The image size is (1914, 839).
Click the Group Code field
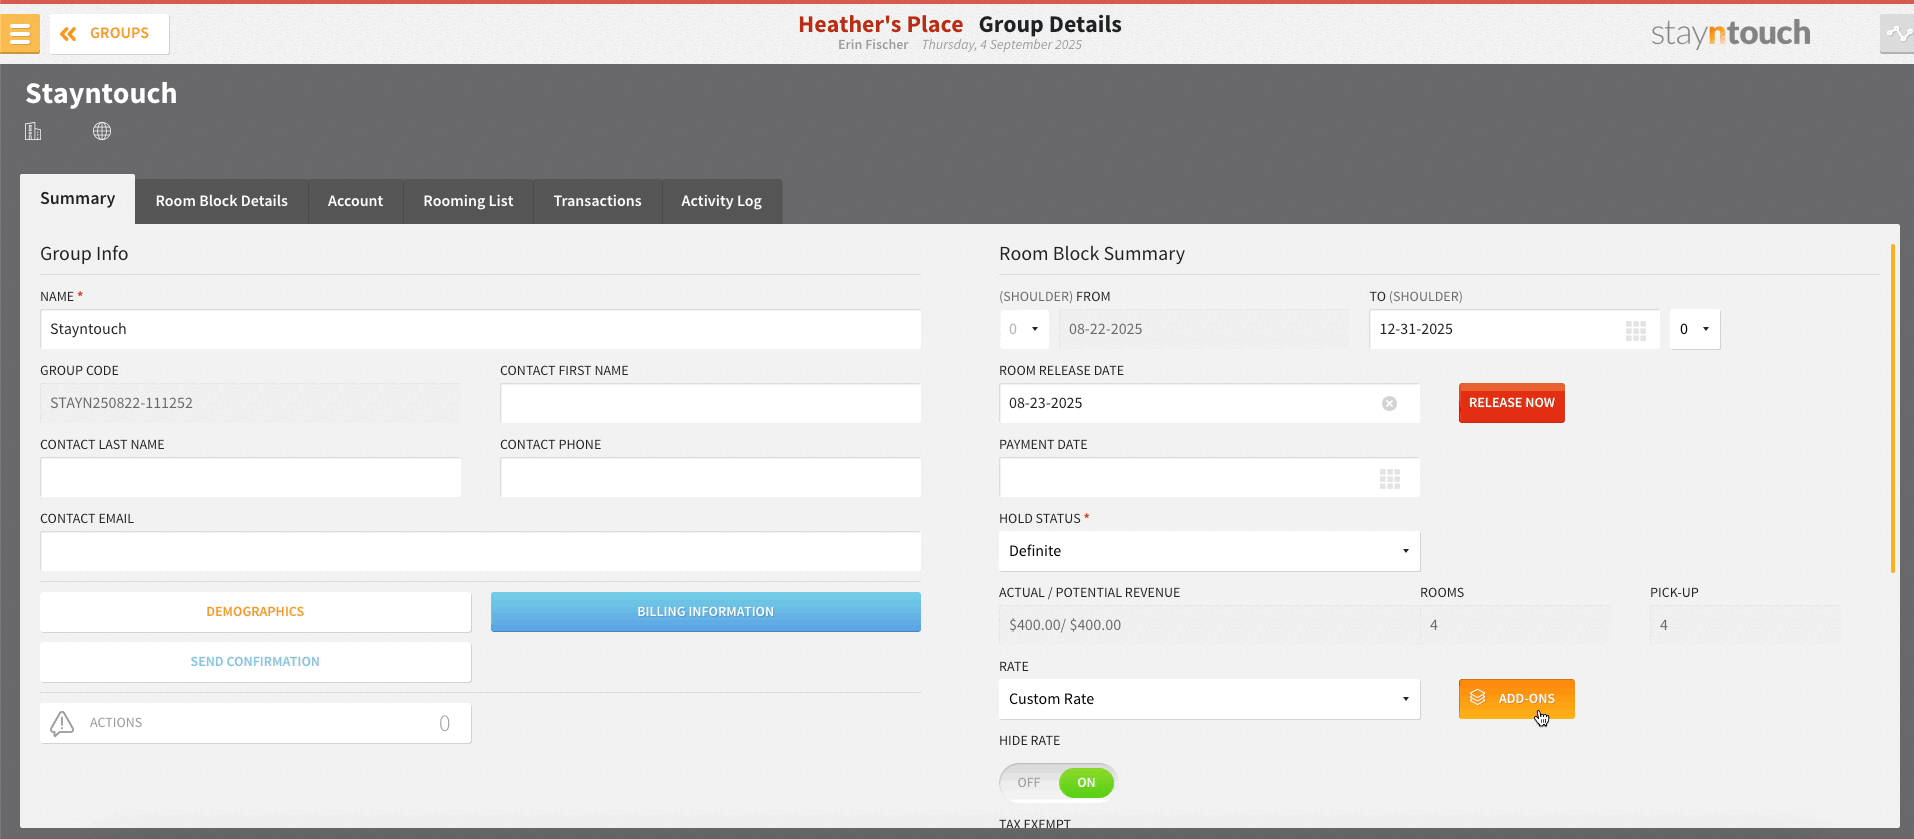click(x=250, y=403)
